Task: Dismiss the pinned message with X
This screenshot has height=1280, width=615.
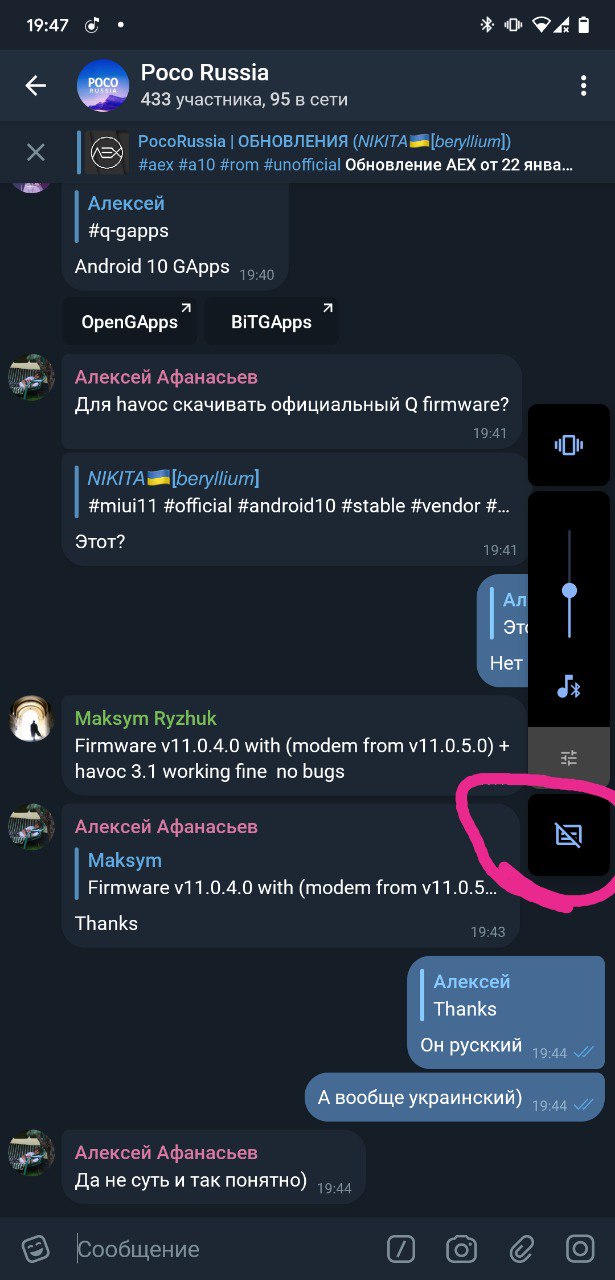Action: pyautogui.click(x=36, y=152)
